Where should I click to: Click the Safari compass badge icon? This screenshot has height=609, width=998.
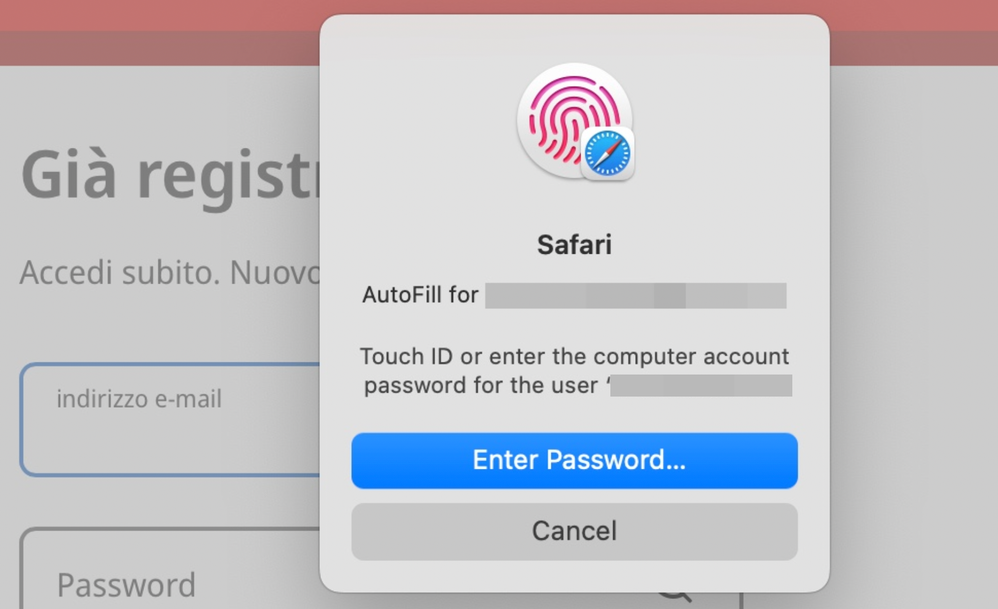click(607, 155)
